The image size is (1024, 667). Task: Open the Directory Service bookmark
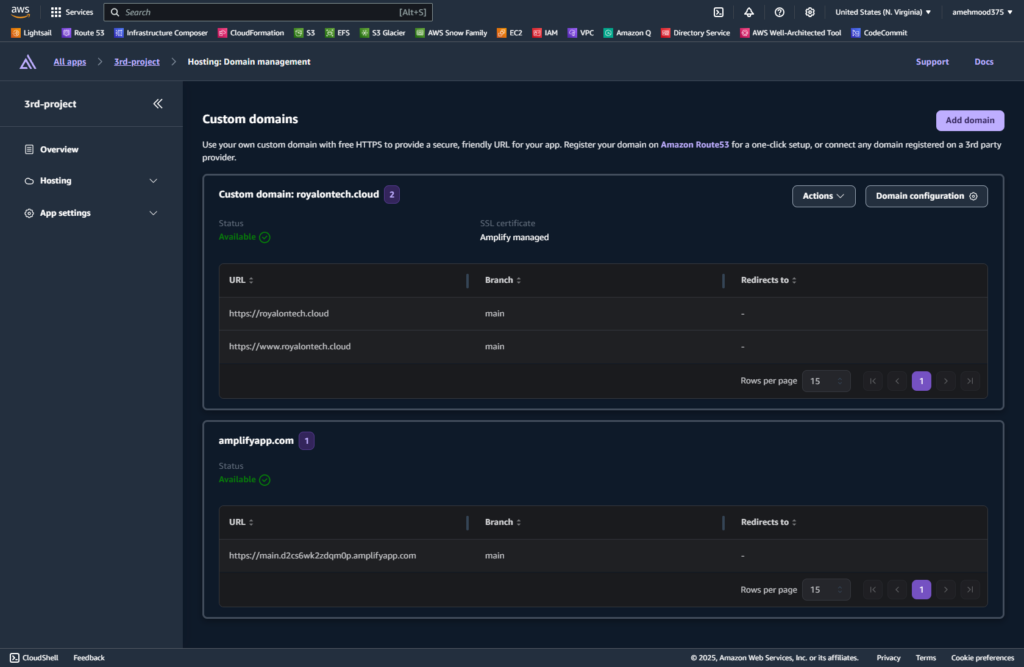696,33
